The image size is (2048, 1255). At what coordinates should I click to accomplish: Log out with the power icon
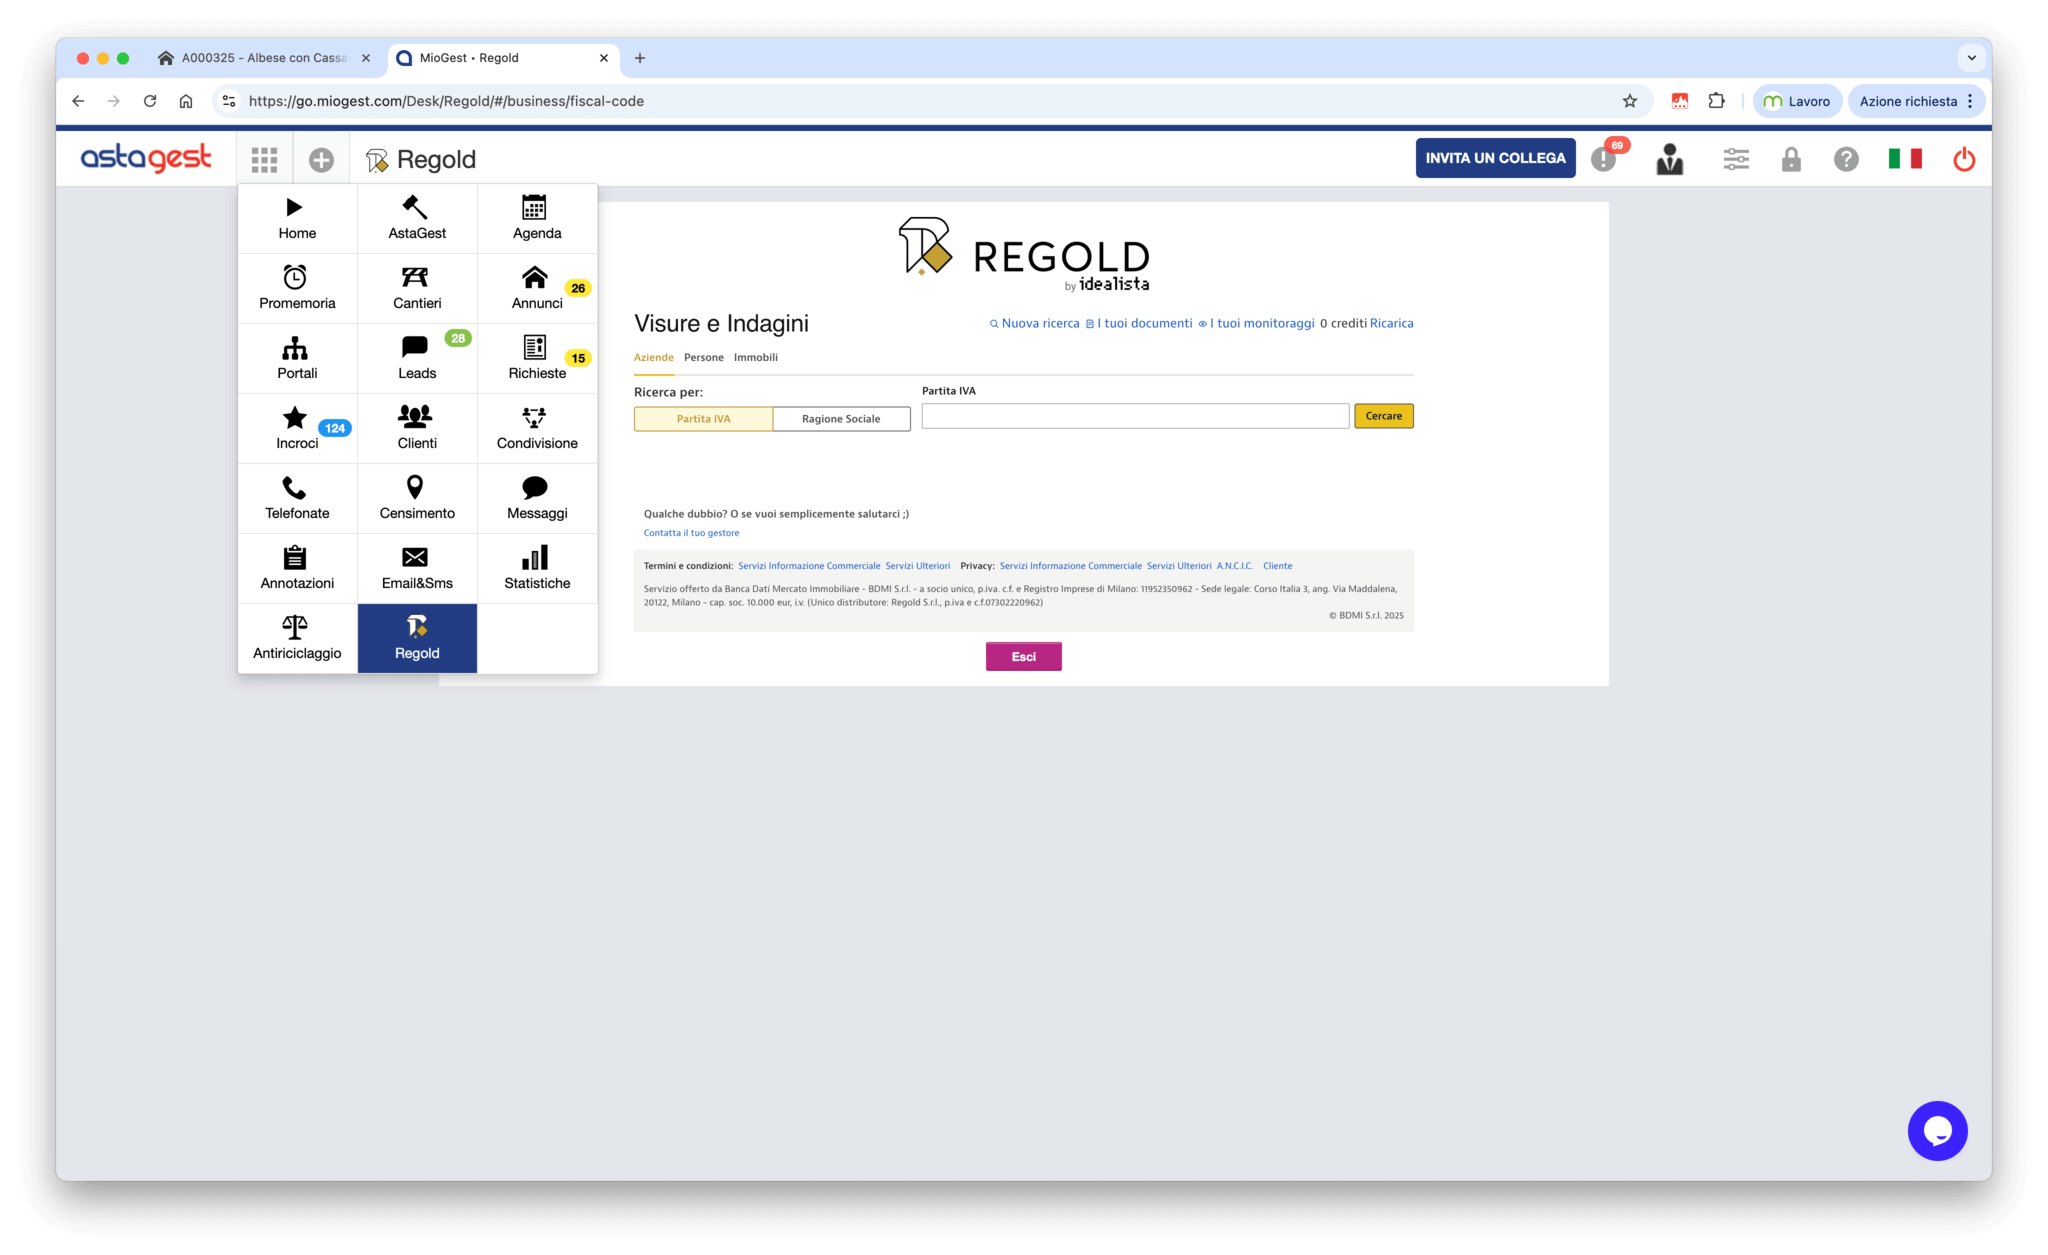pyautogui.click(x=1964, y=159)
